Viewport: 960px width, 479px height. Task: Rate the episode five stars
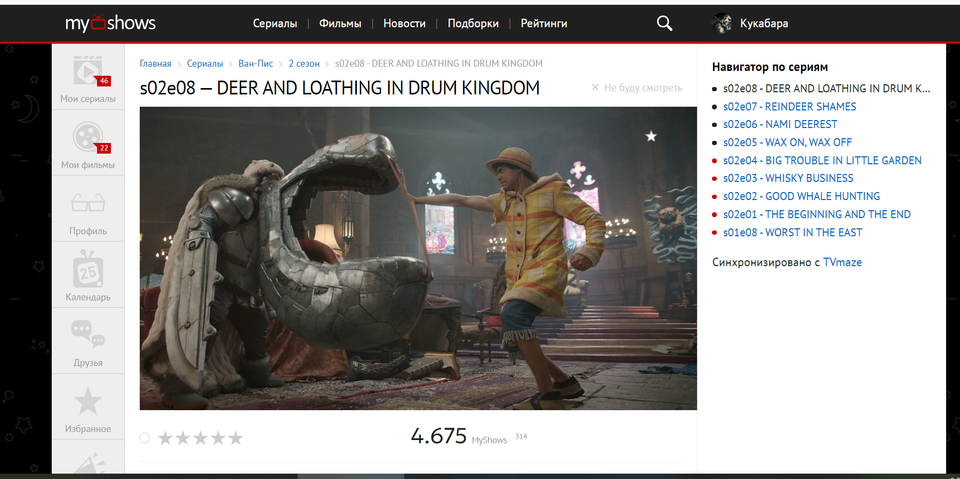point(236,438)
